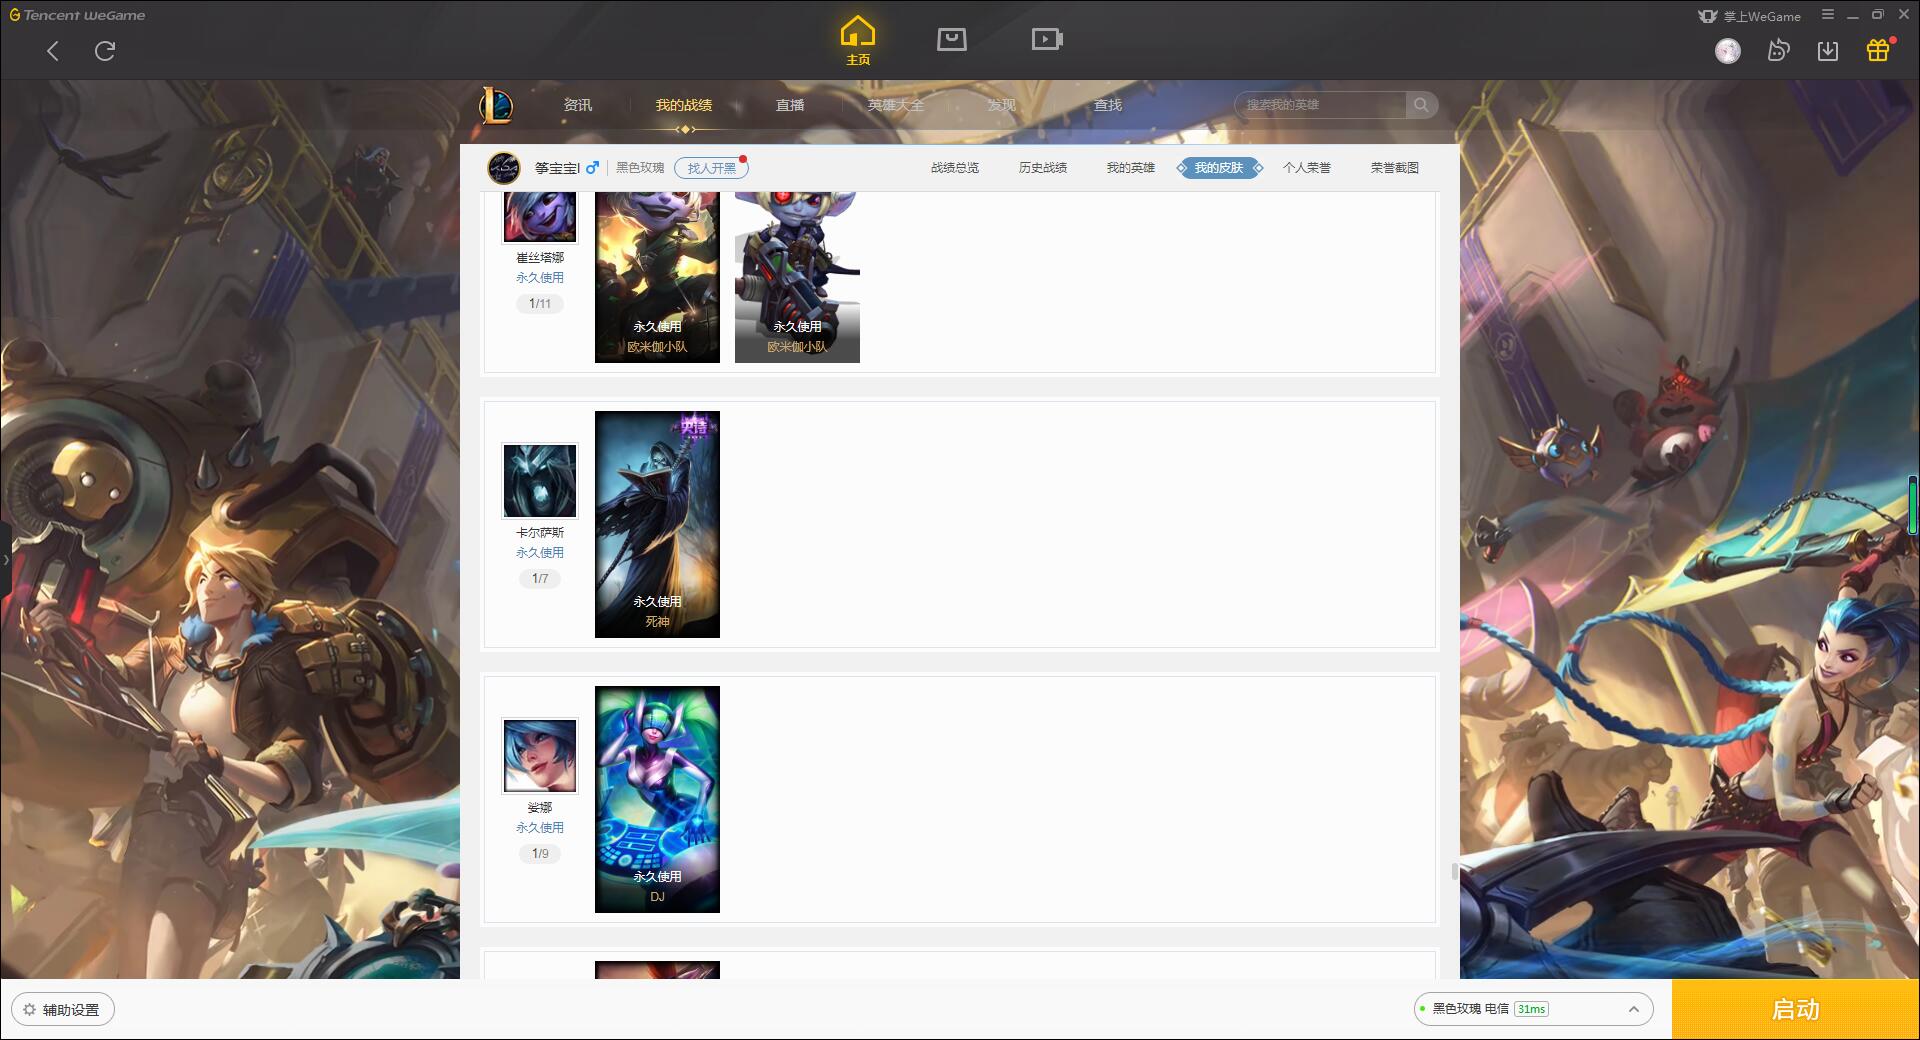
Task: Click 永久使用 under 娑娜
Action: click(540, 828)
